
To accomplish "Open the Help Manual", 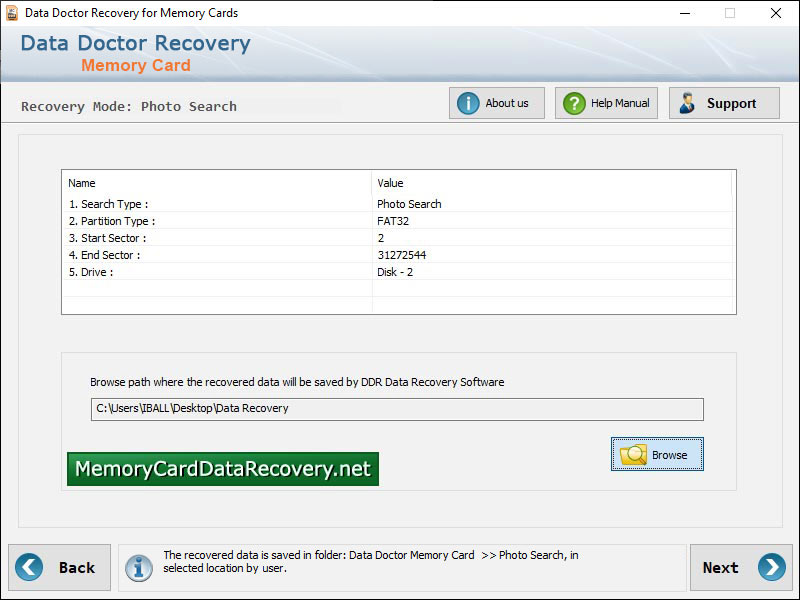I will pyautogui.click(x=606, y=102).
